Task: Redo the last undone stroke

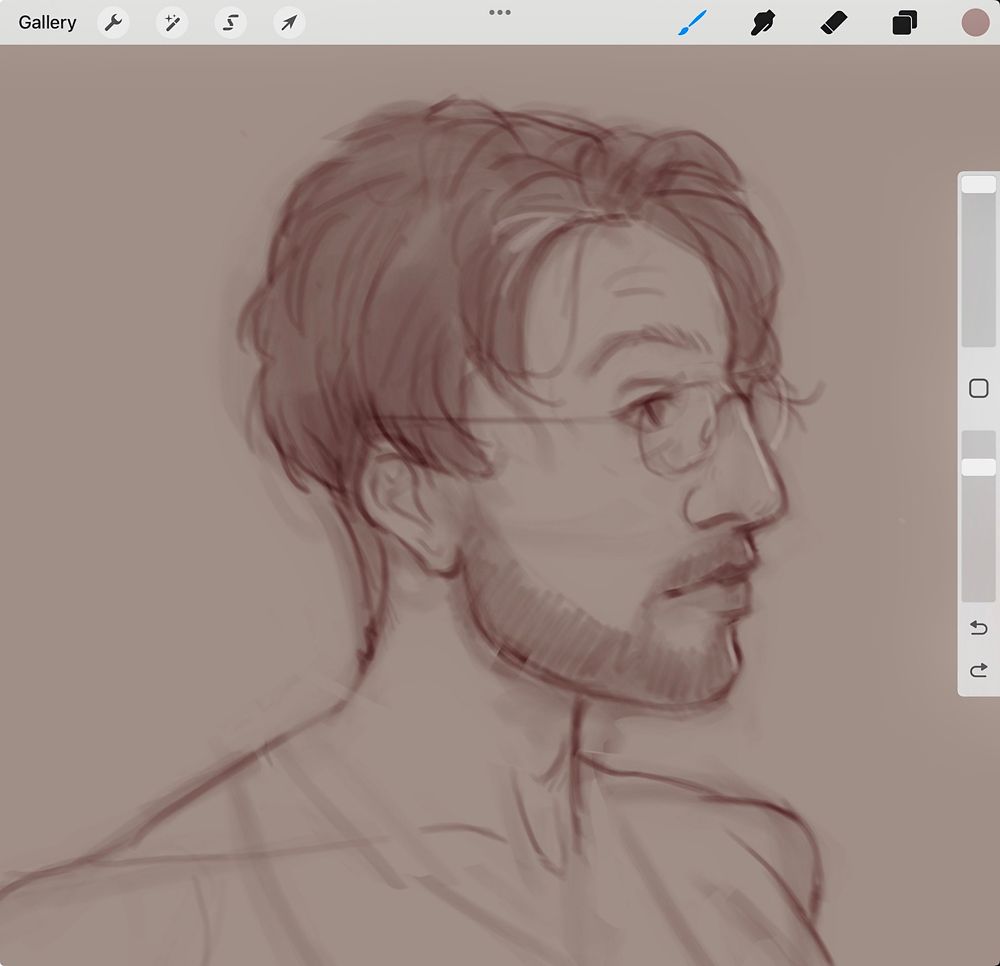Action: pyautogui.click(x=979, y=670)
